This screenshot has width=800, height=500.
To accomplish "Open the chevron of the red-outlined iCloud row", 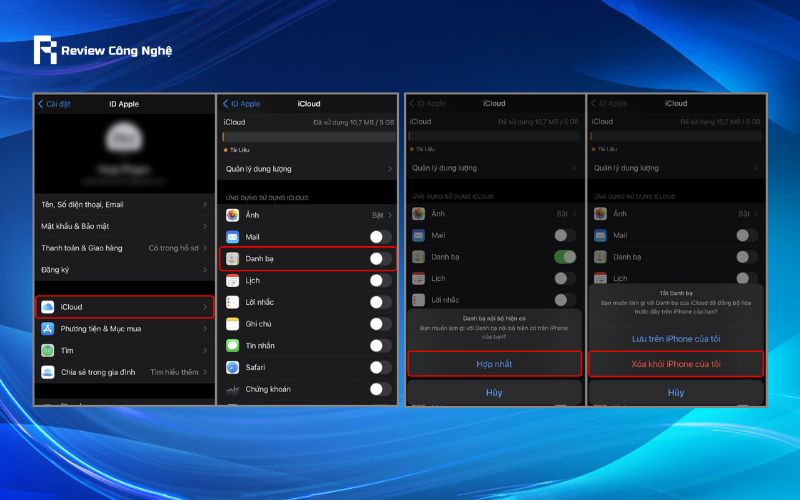I will pos(205,307).
